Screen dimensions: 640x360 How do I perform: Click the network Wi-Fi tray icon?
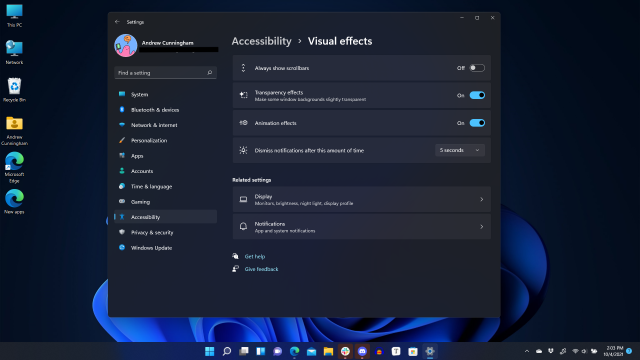pyautogui.click(x=575, y=351)
